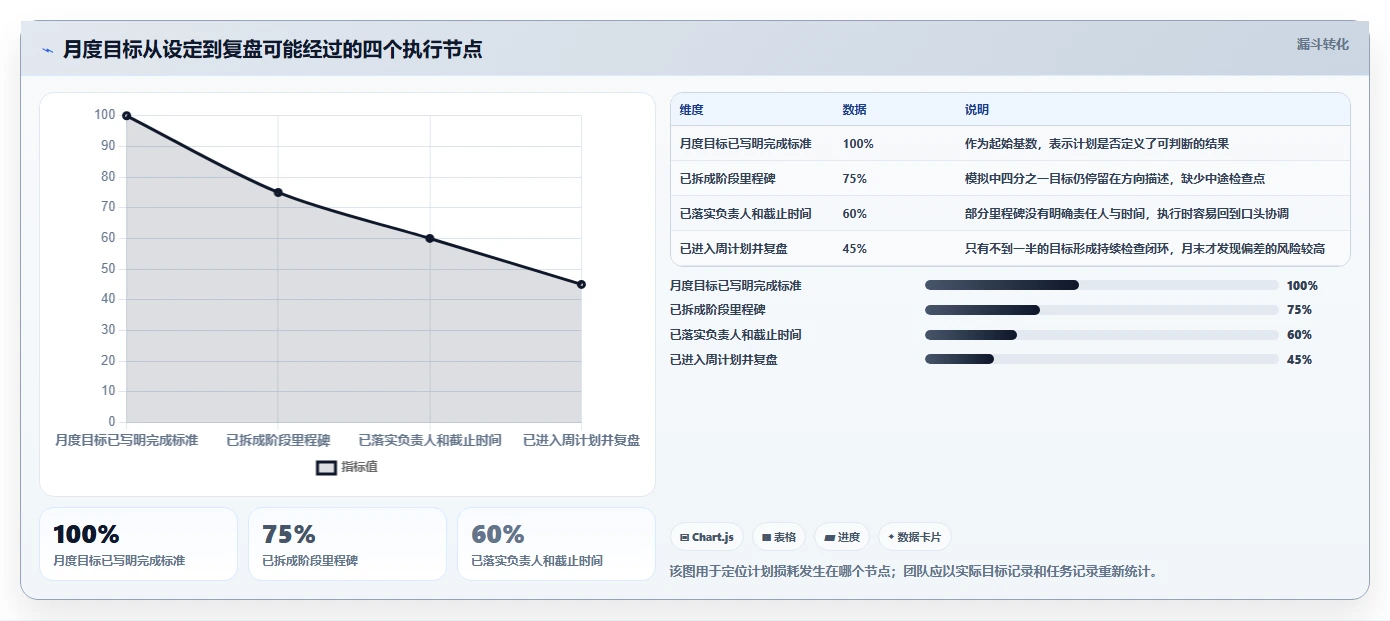
Task: Click the 已落实负责人和截止时间 progress bar
Action: click(1102, 335)
